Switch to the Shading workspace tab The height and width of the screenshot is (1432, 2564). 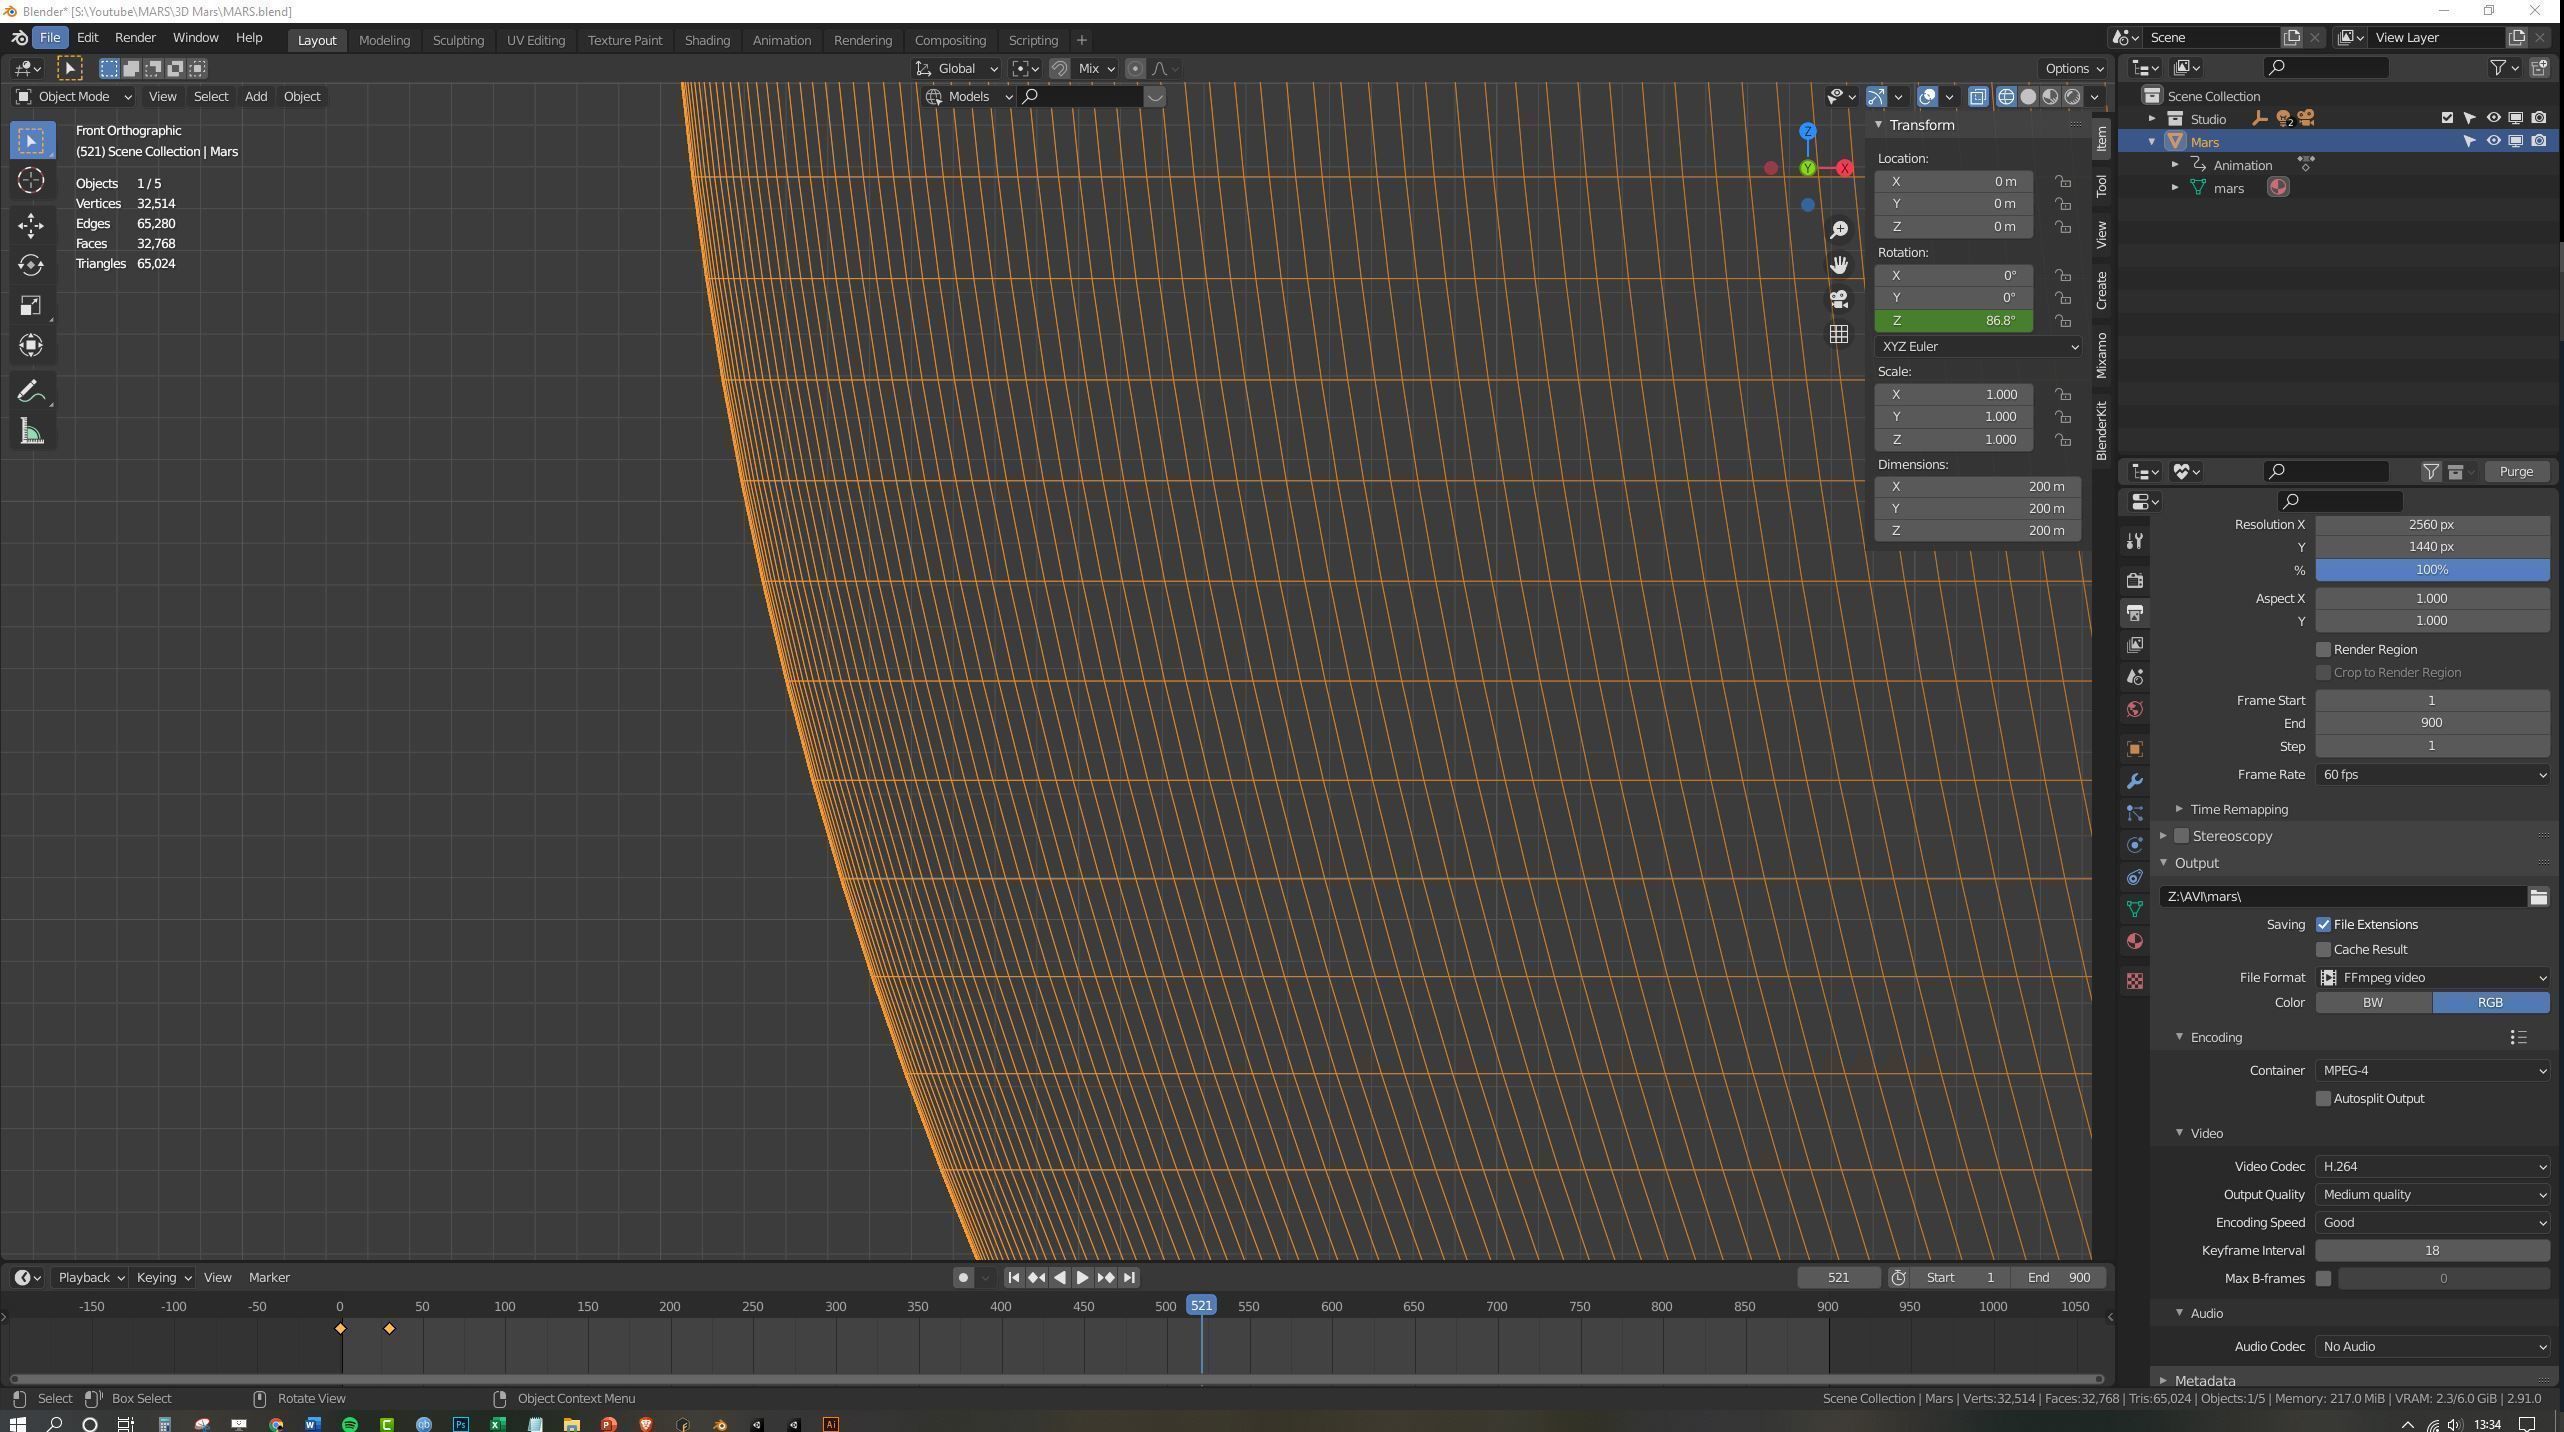pyautogui.click(x=707, y=40)
